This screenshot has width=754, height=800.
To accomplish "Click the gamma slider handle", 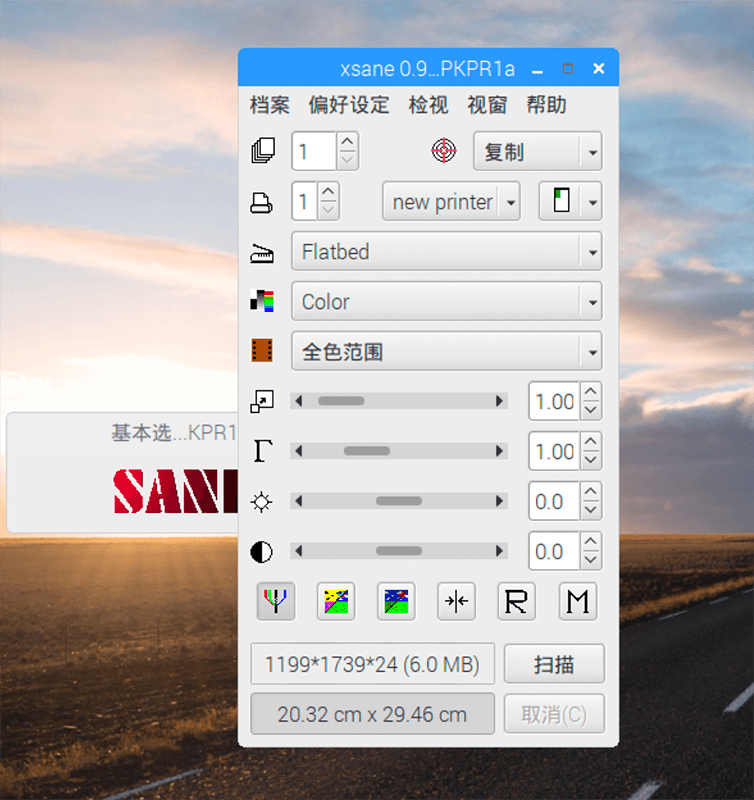I will tap(367, 451).
